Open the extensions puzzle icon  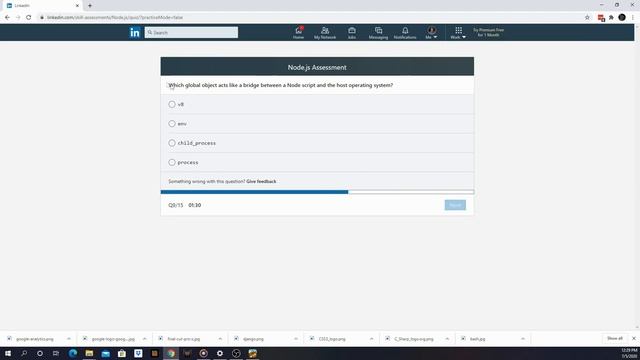(x=611, y=18)
